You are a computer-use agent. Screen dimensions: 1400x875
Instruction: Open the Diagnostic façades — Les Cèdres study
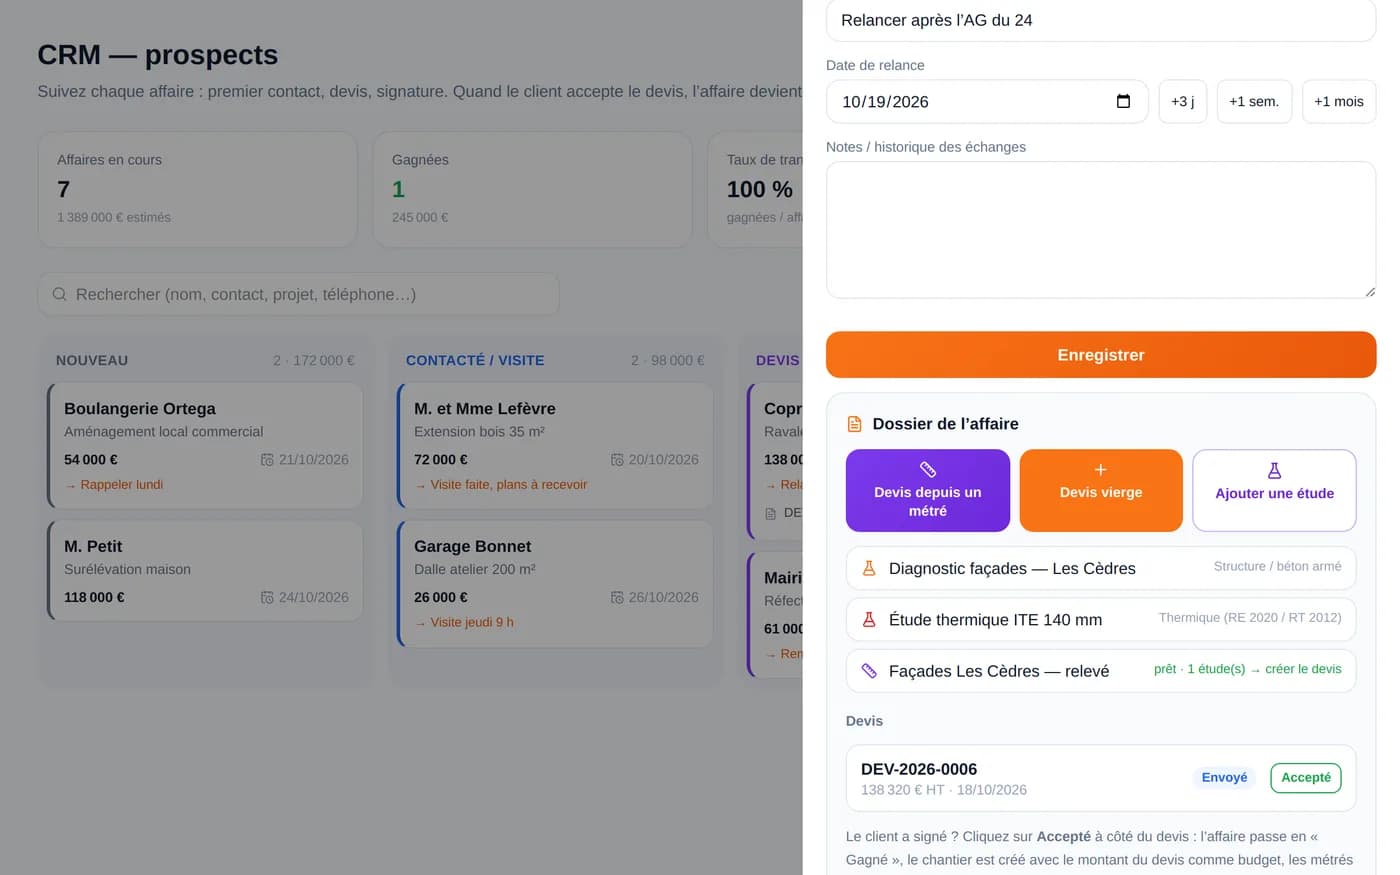tap(1101, 568)
